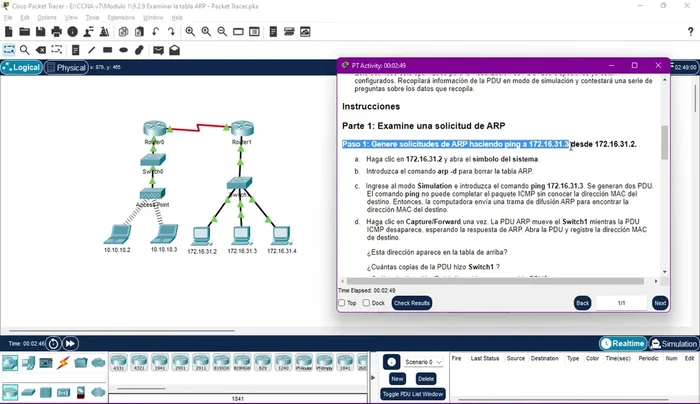Click the Router1 device in the workspace
This screenshot has height=404, width=700.
(x=242, y=129)
